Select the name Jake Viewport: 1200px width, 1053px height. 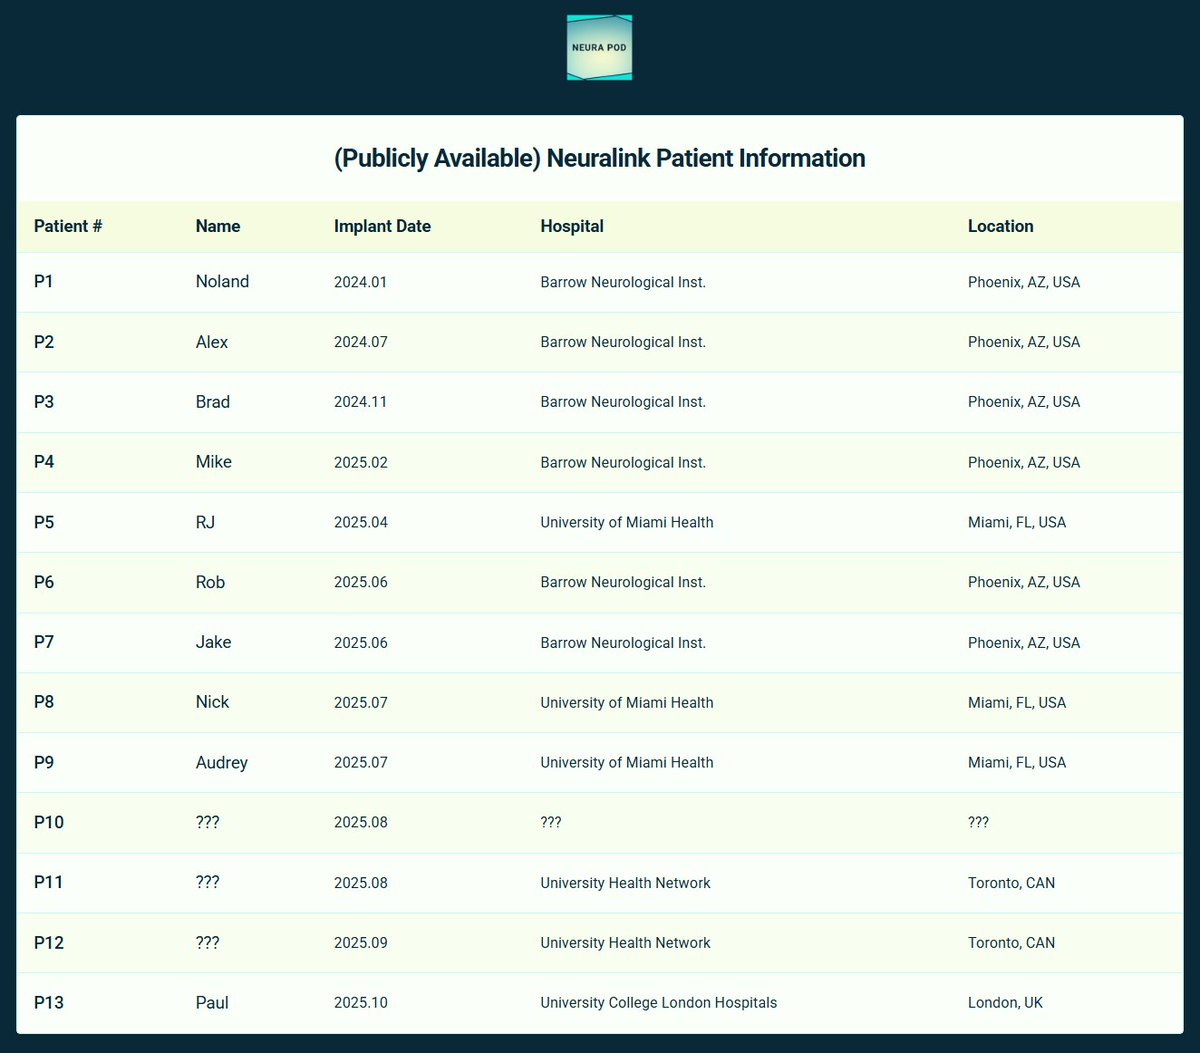point(213,642)
